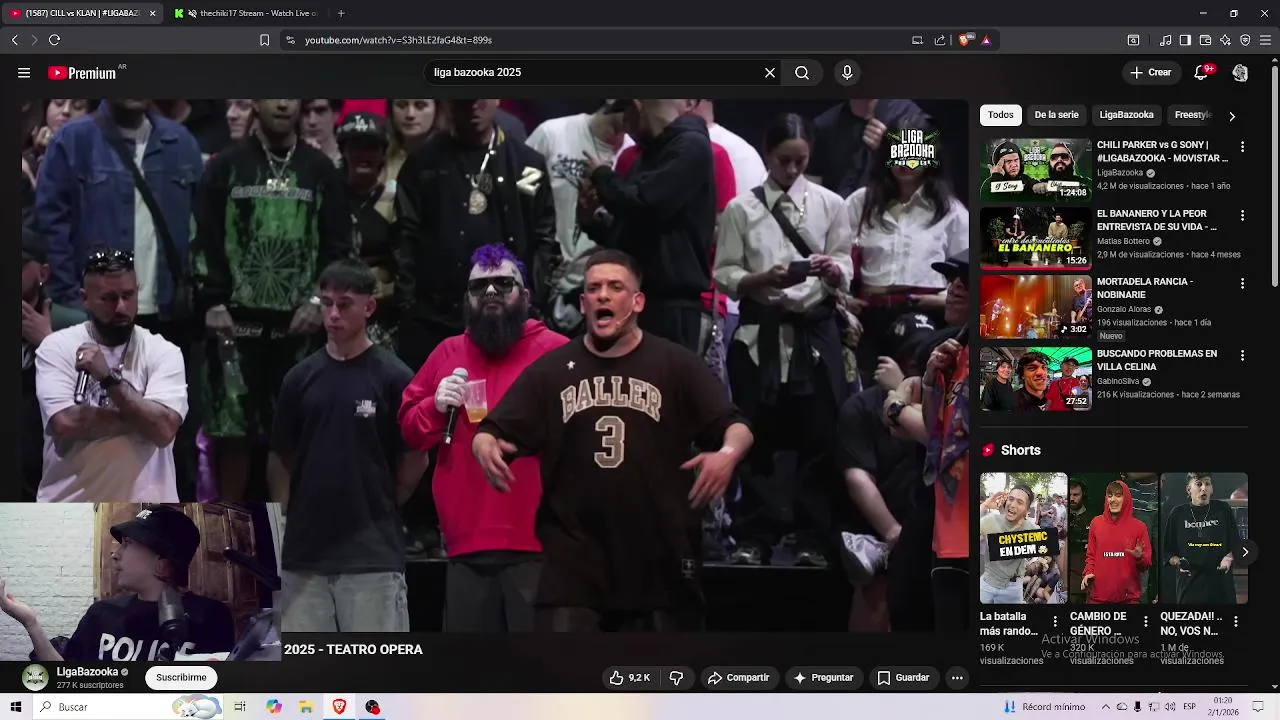Open File Explorer from the taskbar
The width and height of the screenshot is (1280, 720).
(x=306, y=707)
